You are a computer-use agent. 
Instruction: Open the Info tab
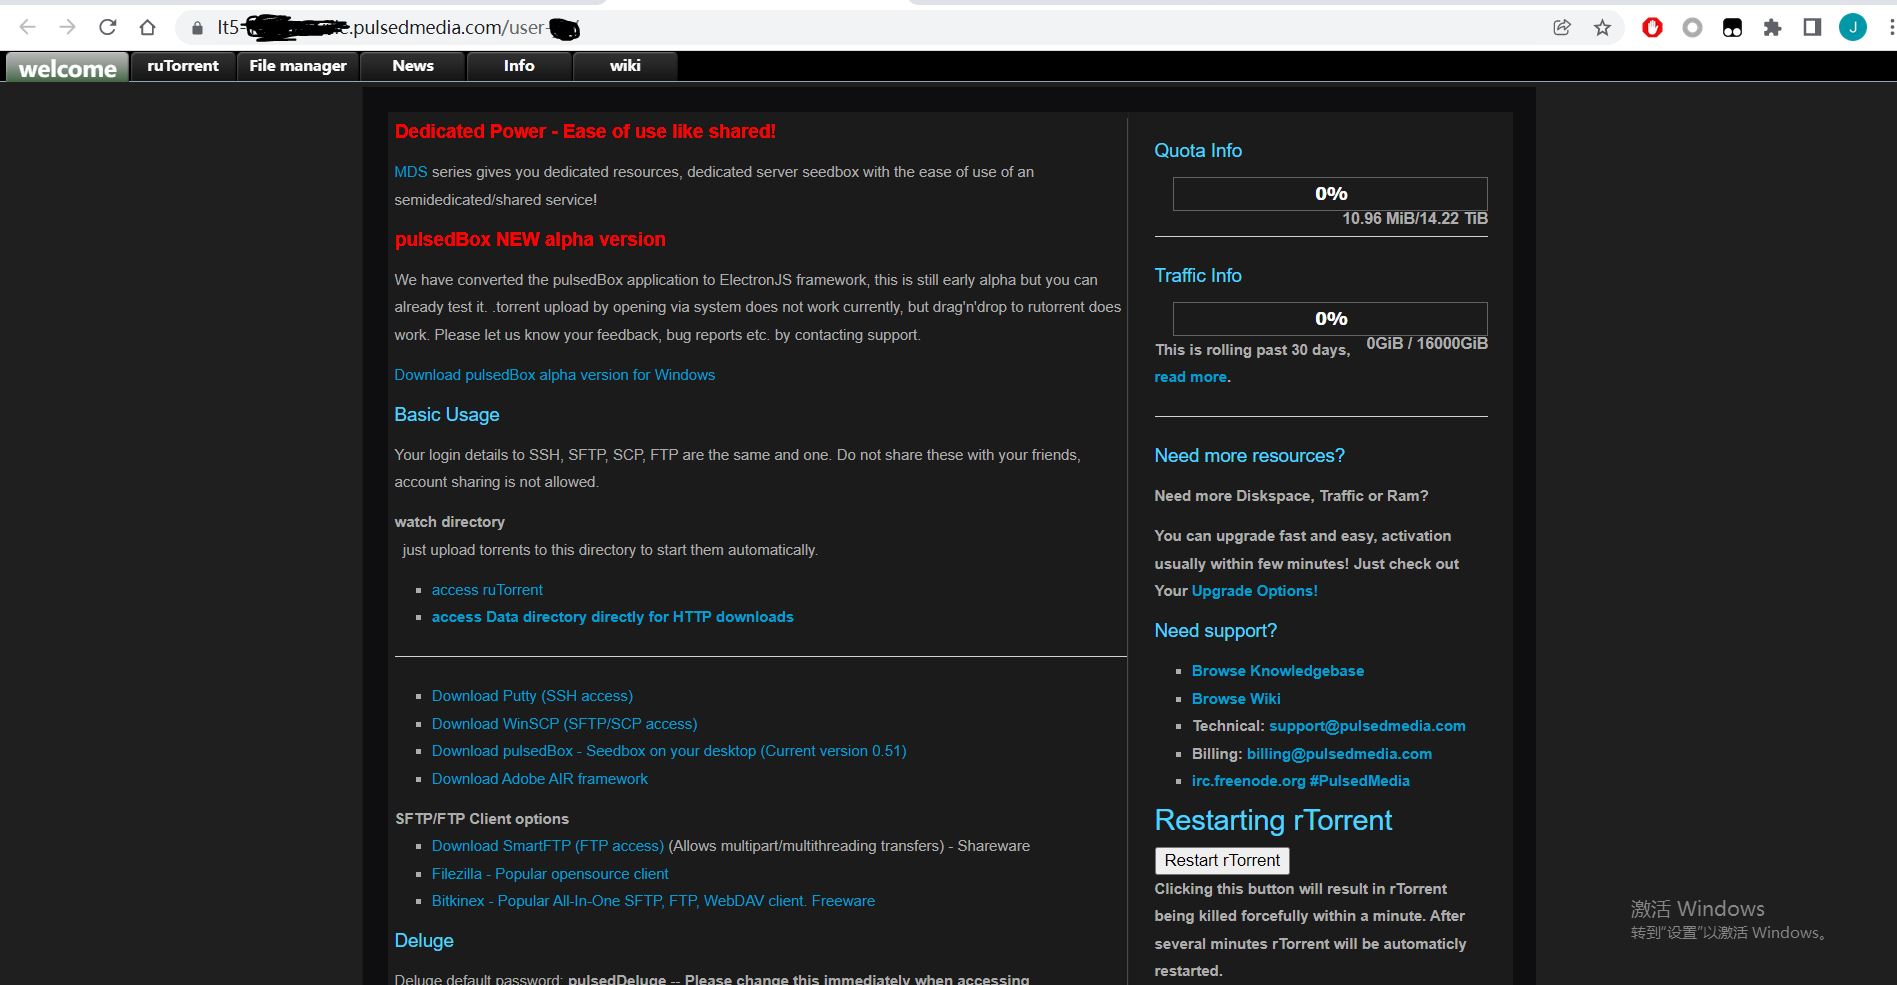519,66
